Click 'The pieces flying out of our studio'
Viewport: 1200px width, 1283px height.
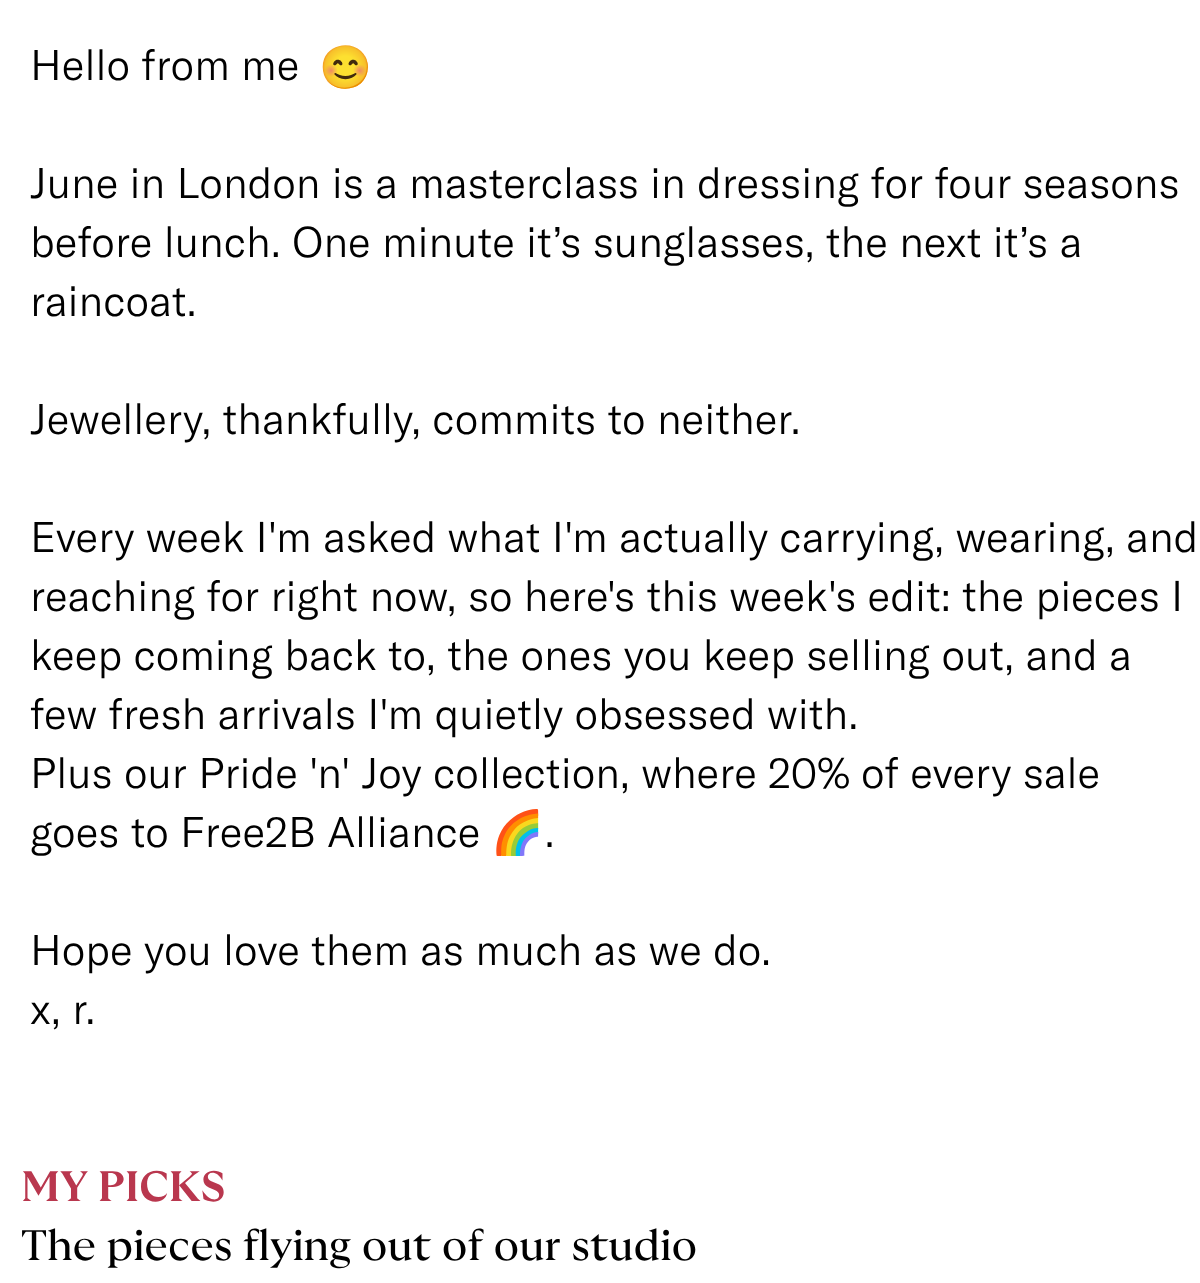(x=359, y=1246)
